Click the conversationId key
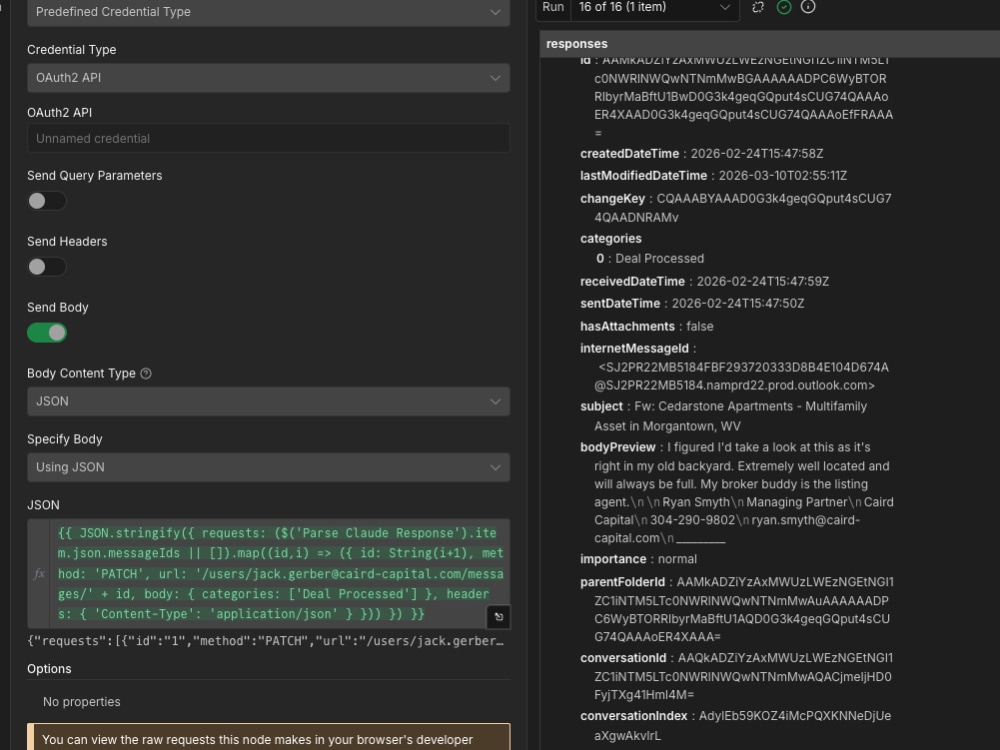1000x750 pixels. point(622,658)
